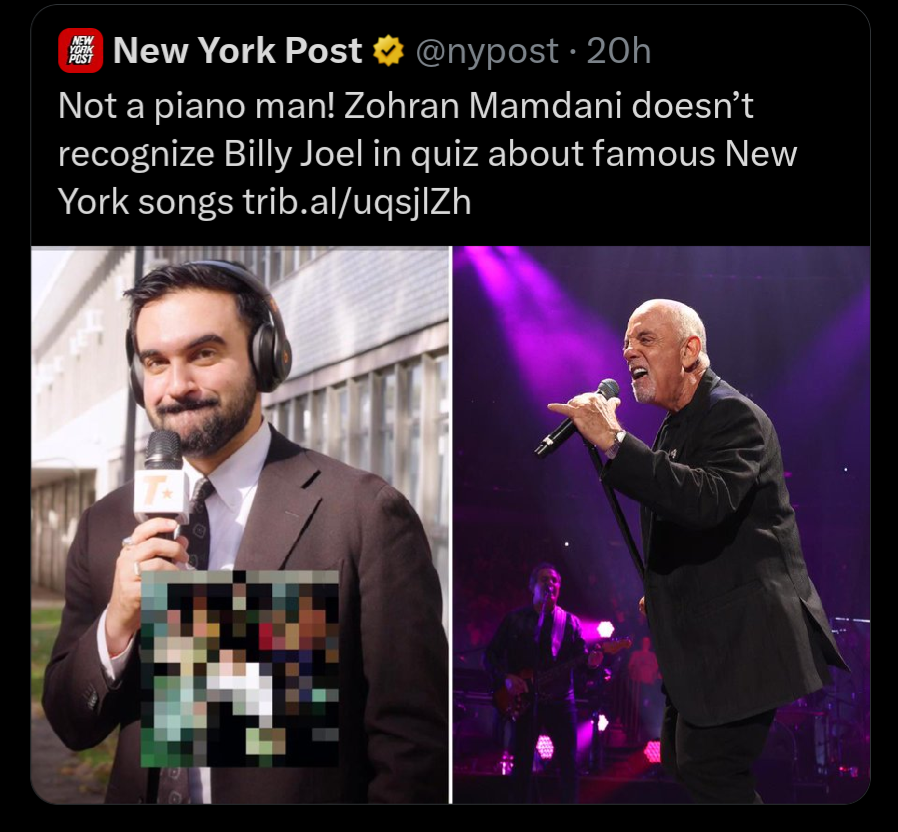
Task: Open the New York Post profile avatar
Action: (x=80, y=50)
